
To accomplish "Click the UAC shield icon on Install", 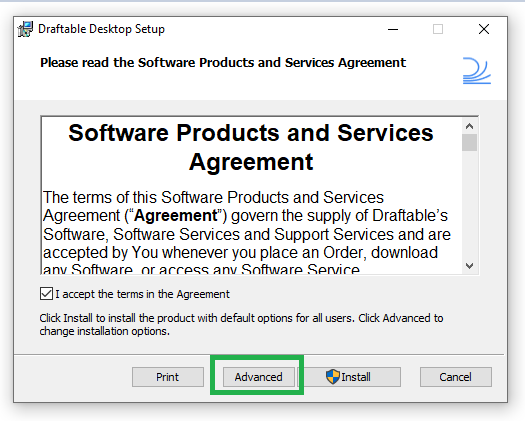I will click(x=333, y=377).
